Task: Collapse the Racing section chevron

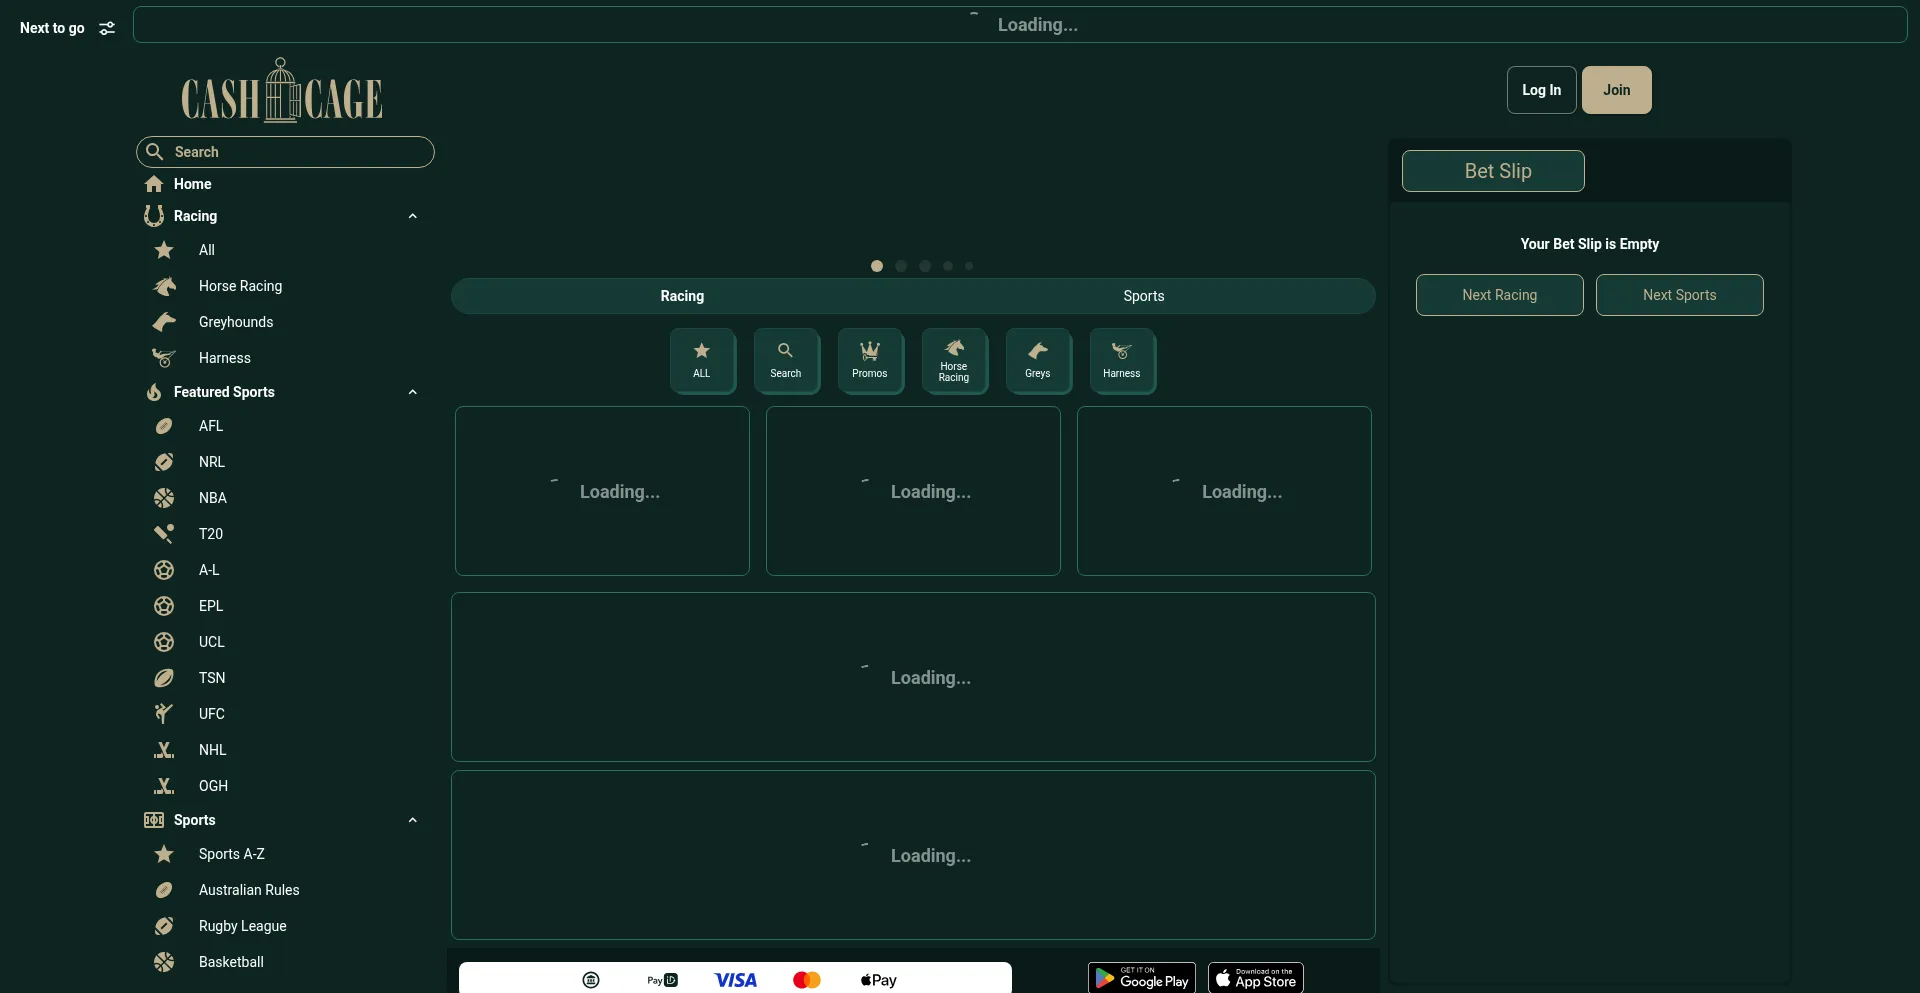Action: click(x=412, y=216)
